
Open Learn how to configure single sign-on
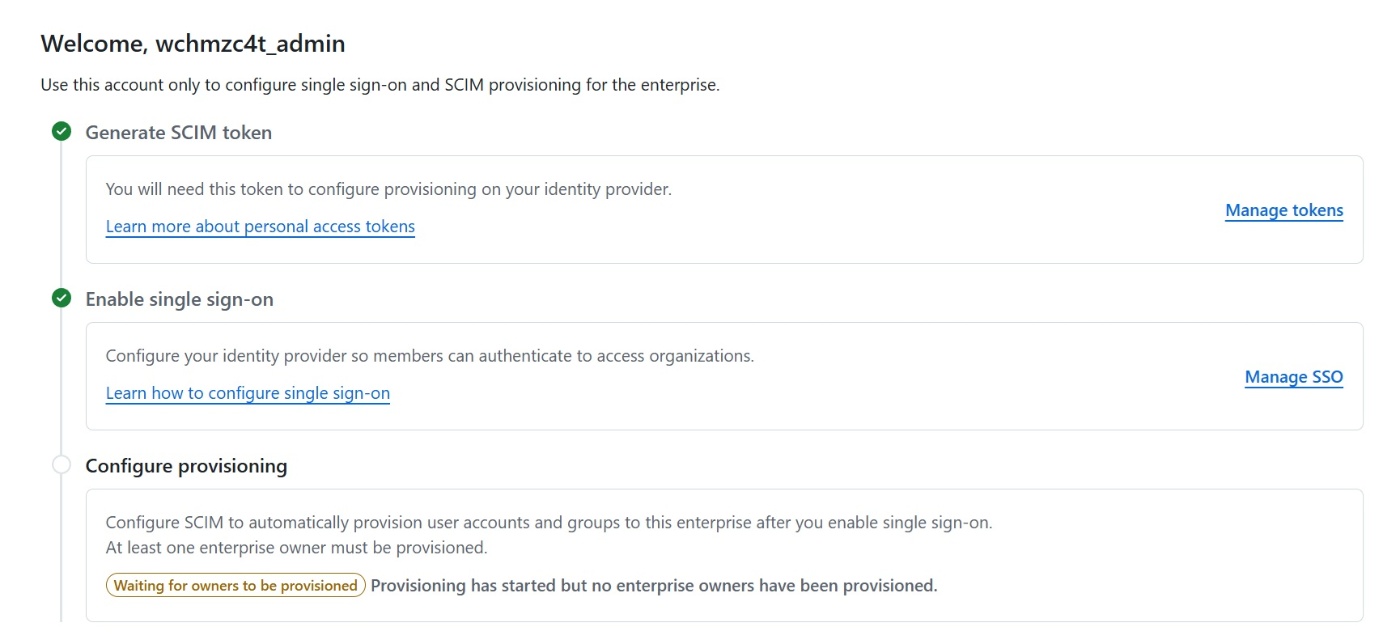248,394
